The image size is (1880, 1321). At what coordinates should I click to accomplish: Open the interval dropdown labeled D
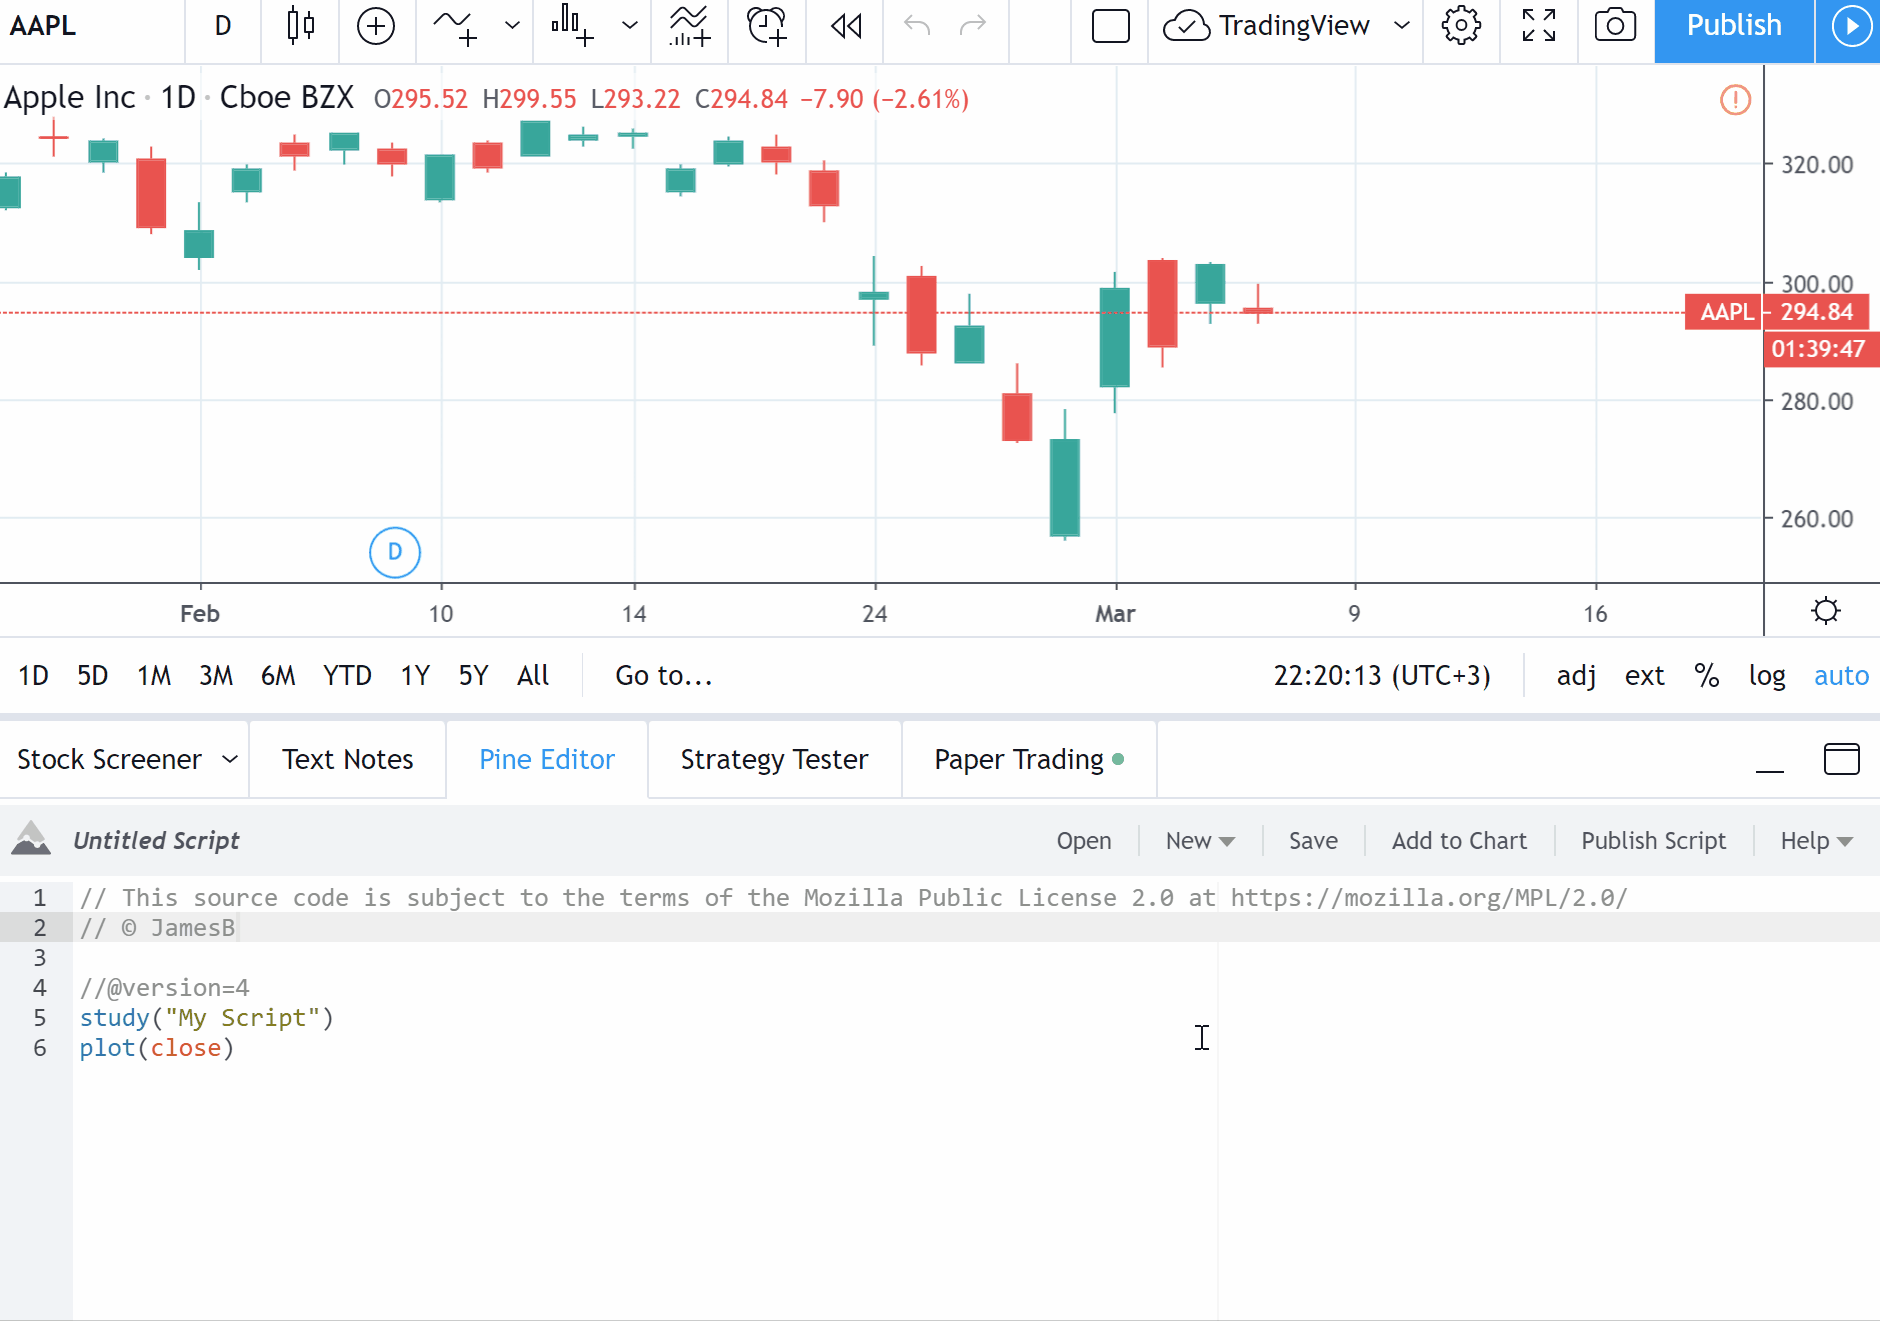[222, 26]
